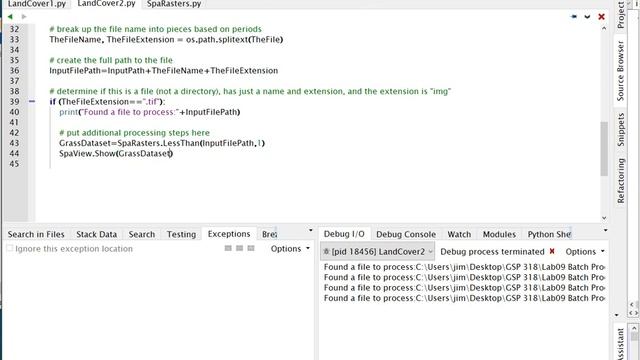
Task: Open left panel tab overflow dropdown
Action: [x=311, y=231]
